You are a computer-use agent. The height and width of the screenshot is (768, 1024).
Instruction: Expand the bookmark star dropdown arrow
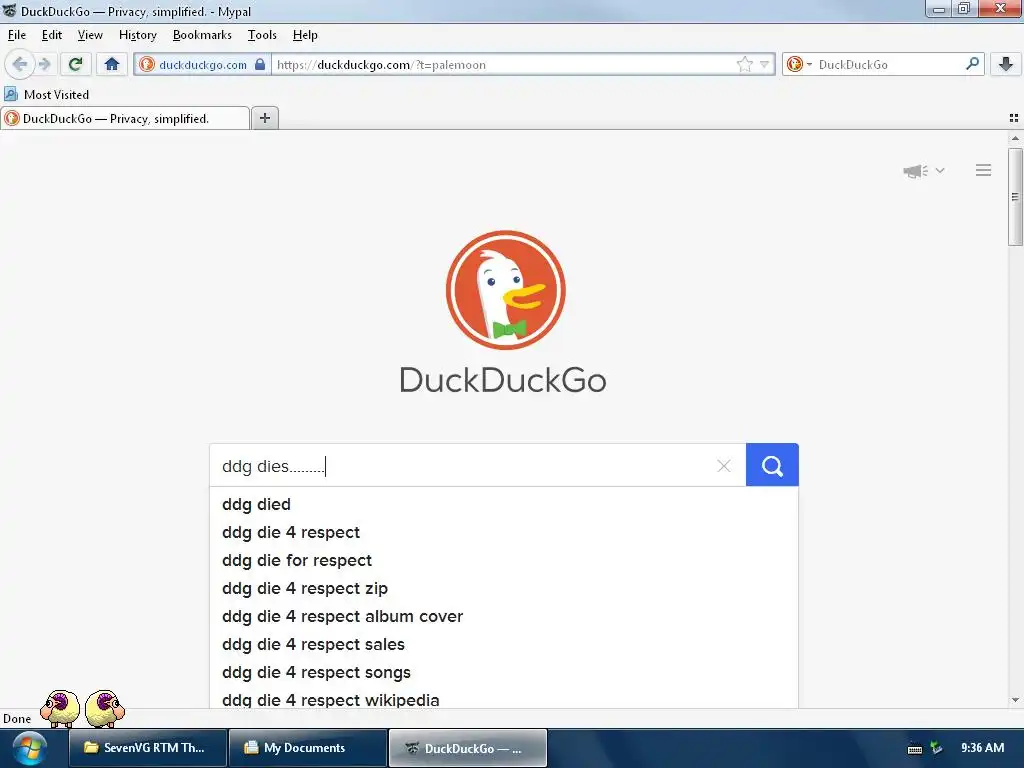point(764,65)
